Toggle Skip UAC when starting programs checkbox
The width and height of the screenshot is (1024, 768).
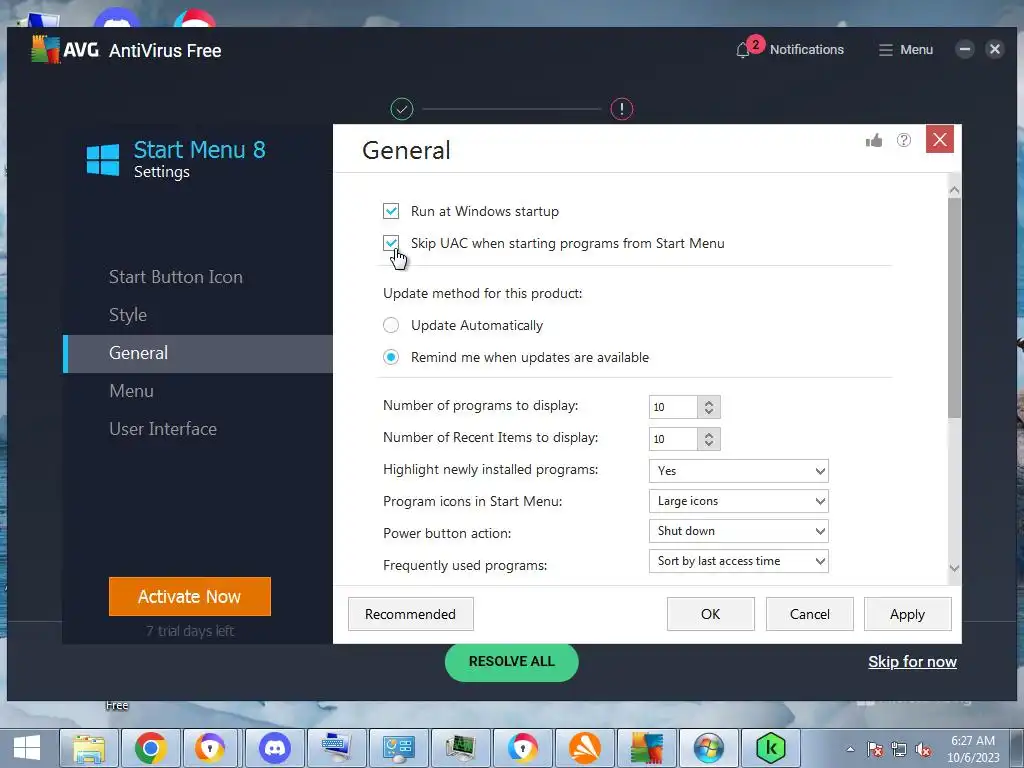point(391,243)
